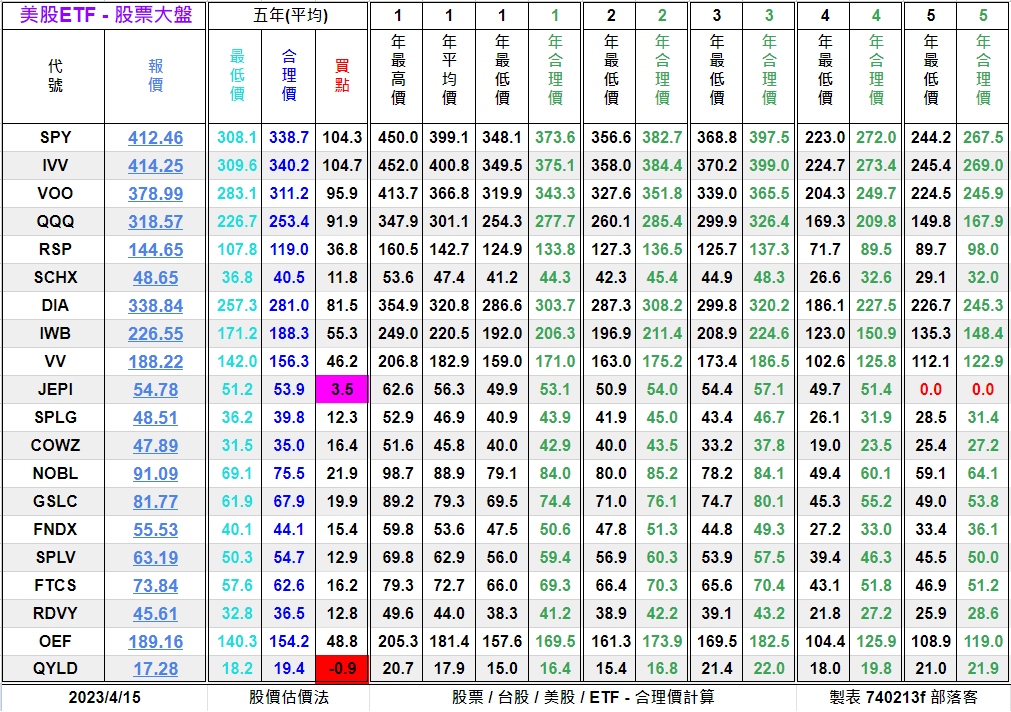Image resolution: width=1011 pixels, height=712 pixels.
Task: Click the 股價估價法 footer cell
Action: point(288,697)
